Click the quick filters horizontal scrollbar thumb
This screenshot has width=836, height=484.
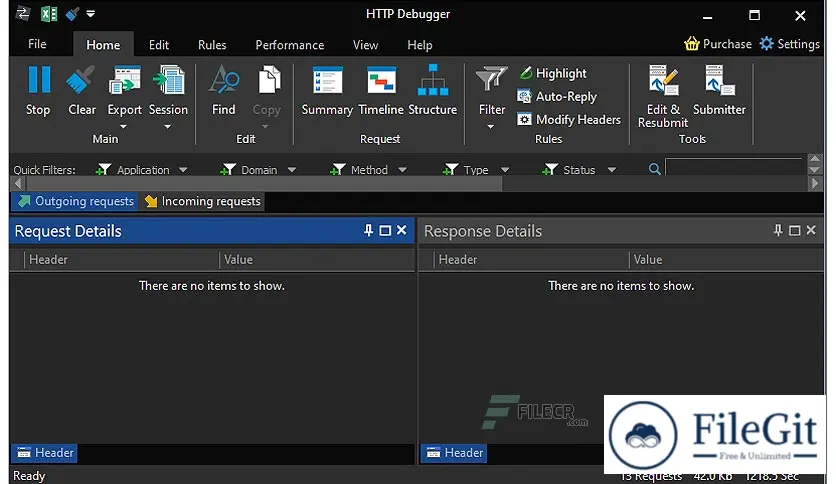tap(264, 183)
